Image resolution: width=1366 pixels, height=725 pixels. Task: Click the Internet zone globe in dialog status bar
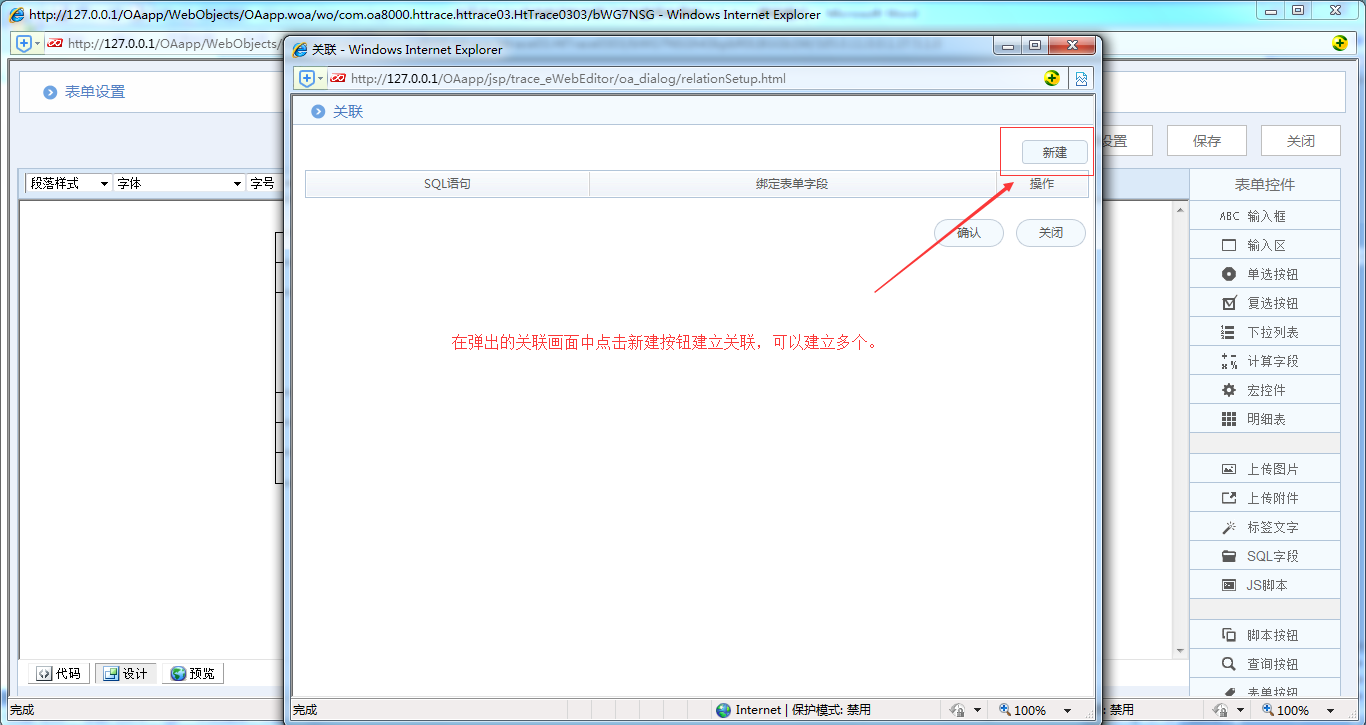click(724, 710)
